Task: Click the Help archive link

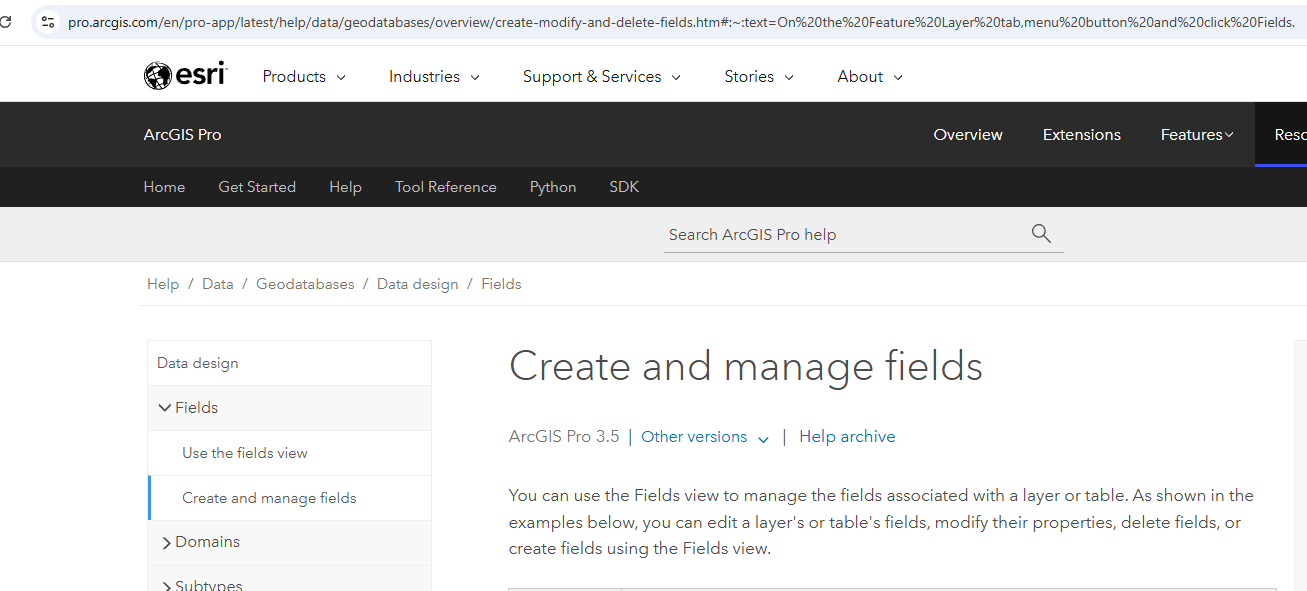Action: click(847, 437)
